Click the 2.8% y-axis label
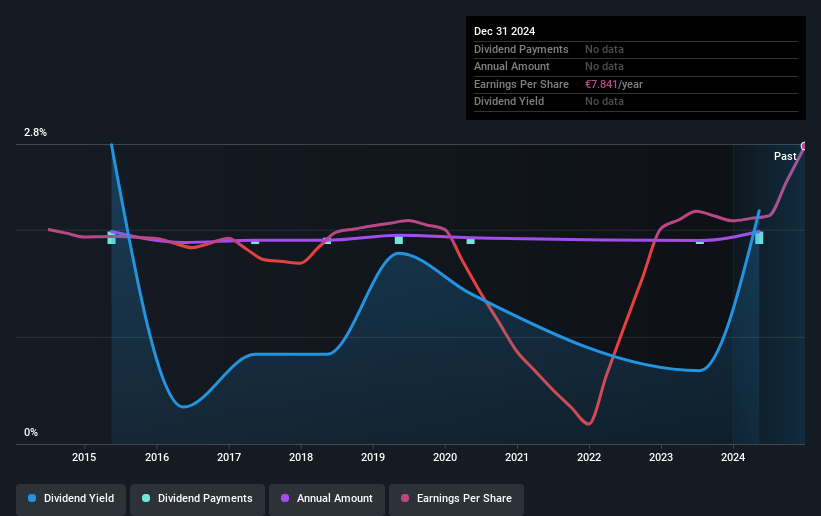The image size is (821, 516). pyautogui.click(x=35, y=133)
